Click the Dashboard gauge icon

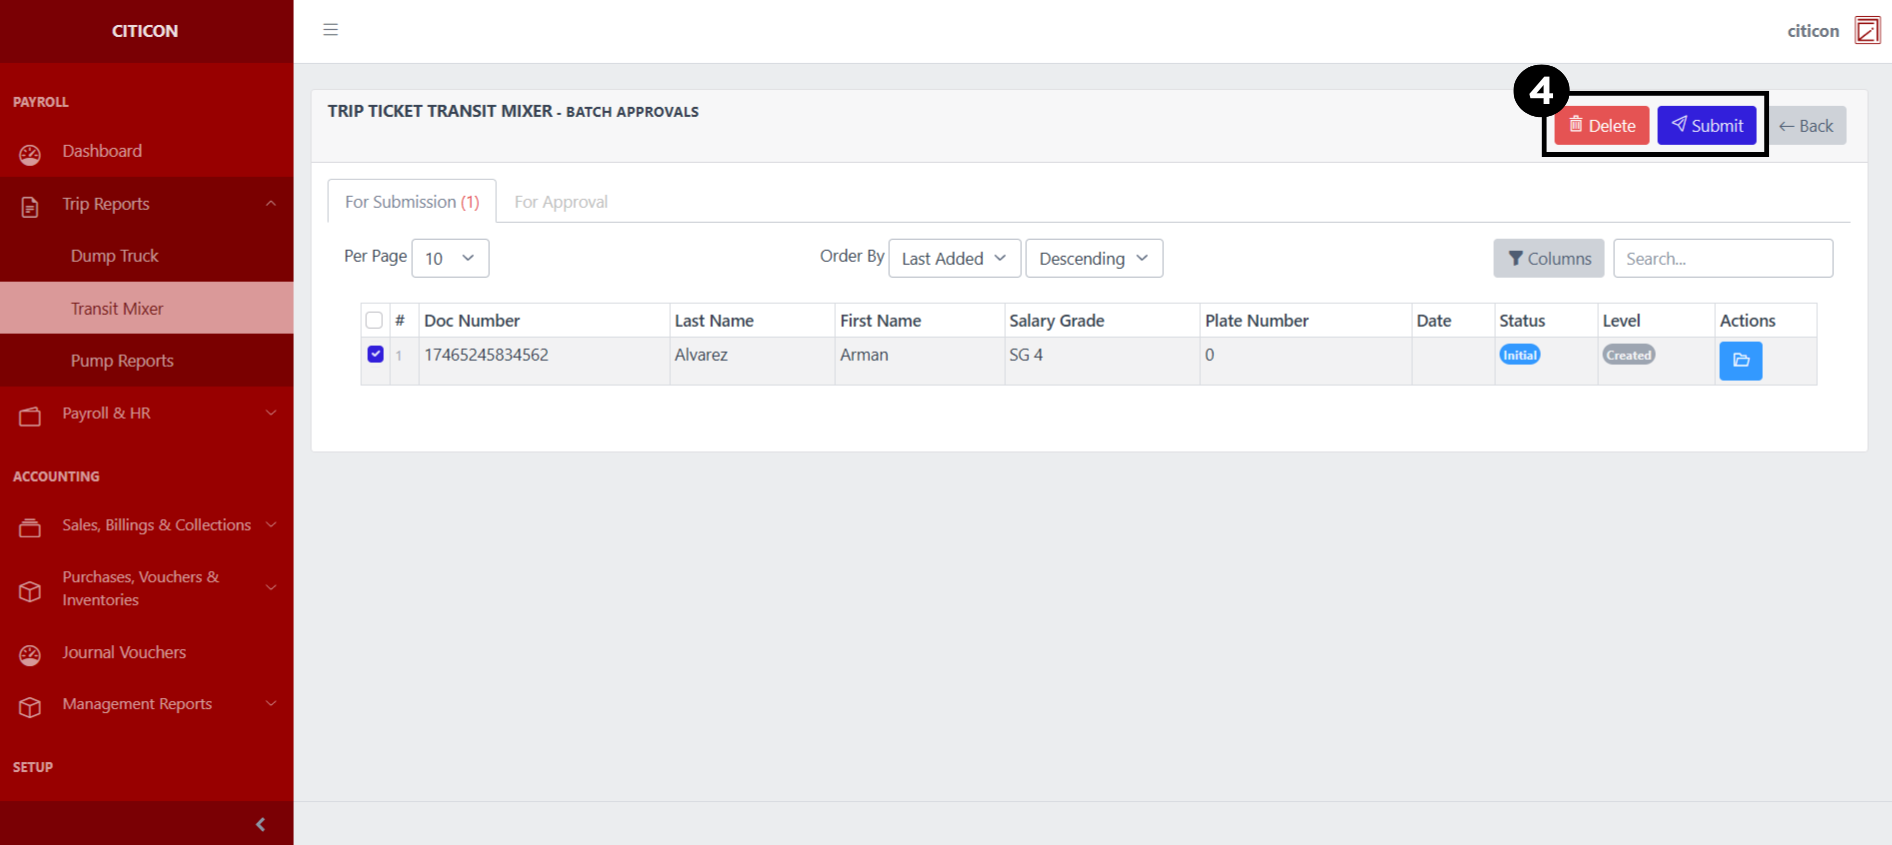(x=30, y=154)
